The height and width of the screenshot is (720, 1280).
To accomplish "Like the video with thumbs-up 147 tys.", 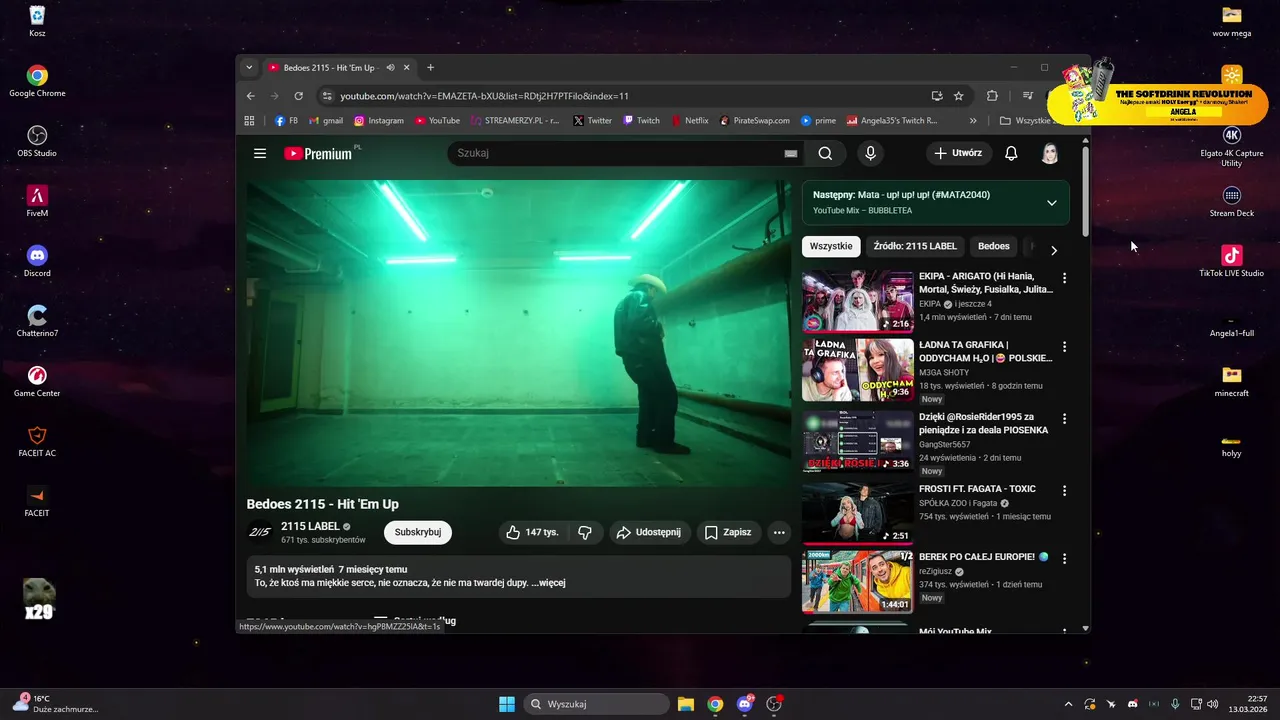I will pos(532,532).
